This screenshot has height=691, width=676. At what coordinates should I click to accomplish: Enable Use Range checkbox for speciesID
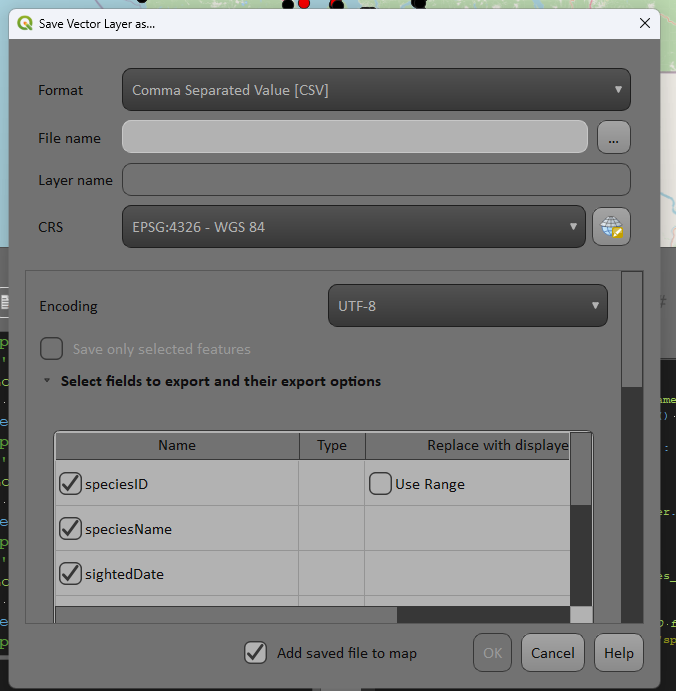pos(380,483)
